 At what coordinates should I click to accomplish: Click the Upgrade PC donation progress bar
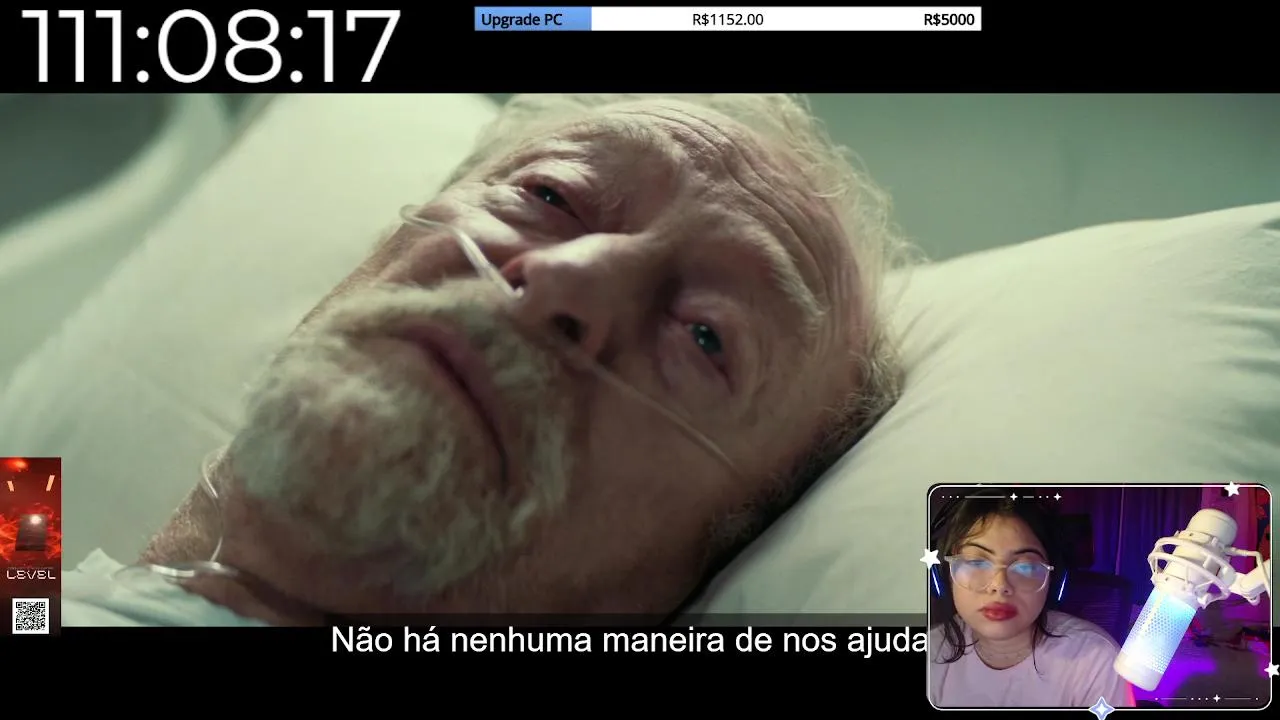tap(728, 19)
